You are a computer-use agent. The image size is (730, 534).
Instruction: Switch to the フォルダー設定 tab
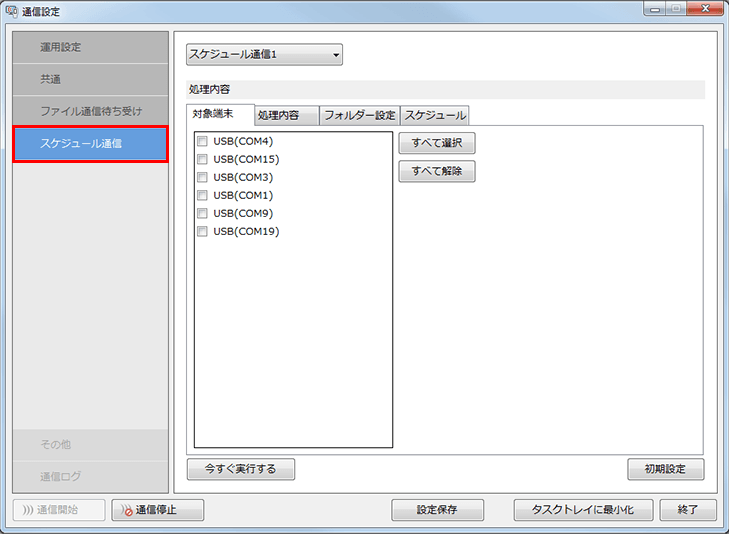pyautogui.click(x=359, y=115)
